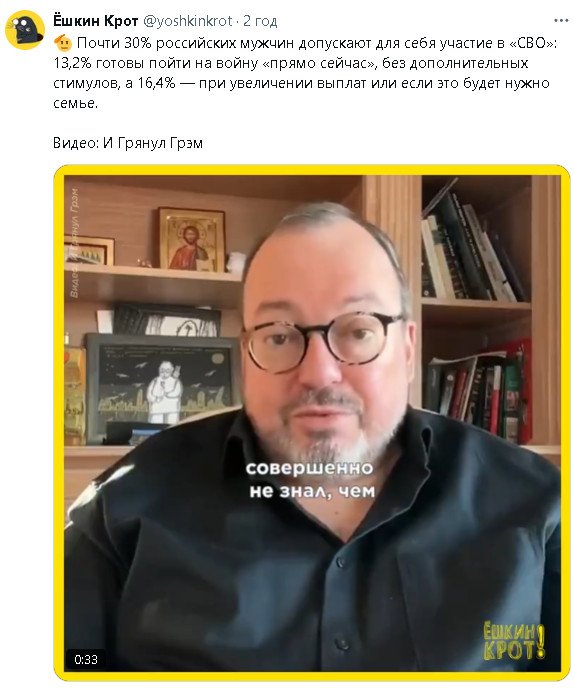Click the '13,2%' figure in the tweet
The height and width of the screenshot is (688, 574).
pyautogui.click(x=72, y=63)
